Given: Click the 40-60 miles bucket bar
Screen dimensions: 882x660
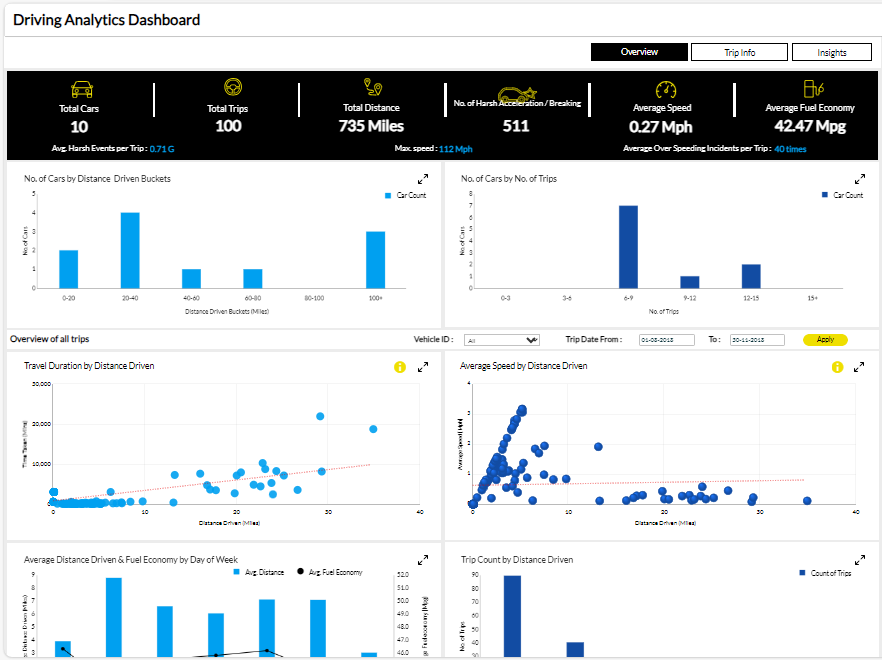Looking at the screenshot, I should pos(191,279).
